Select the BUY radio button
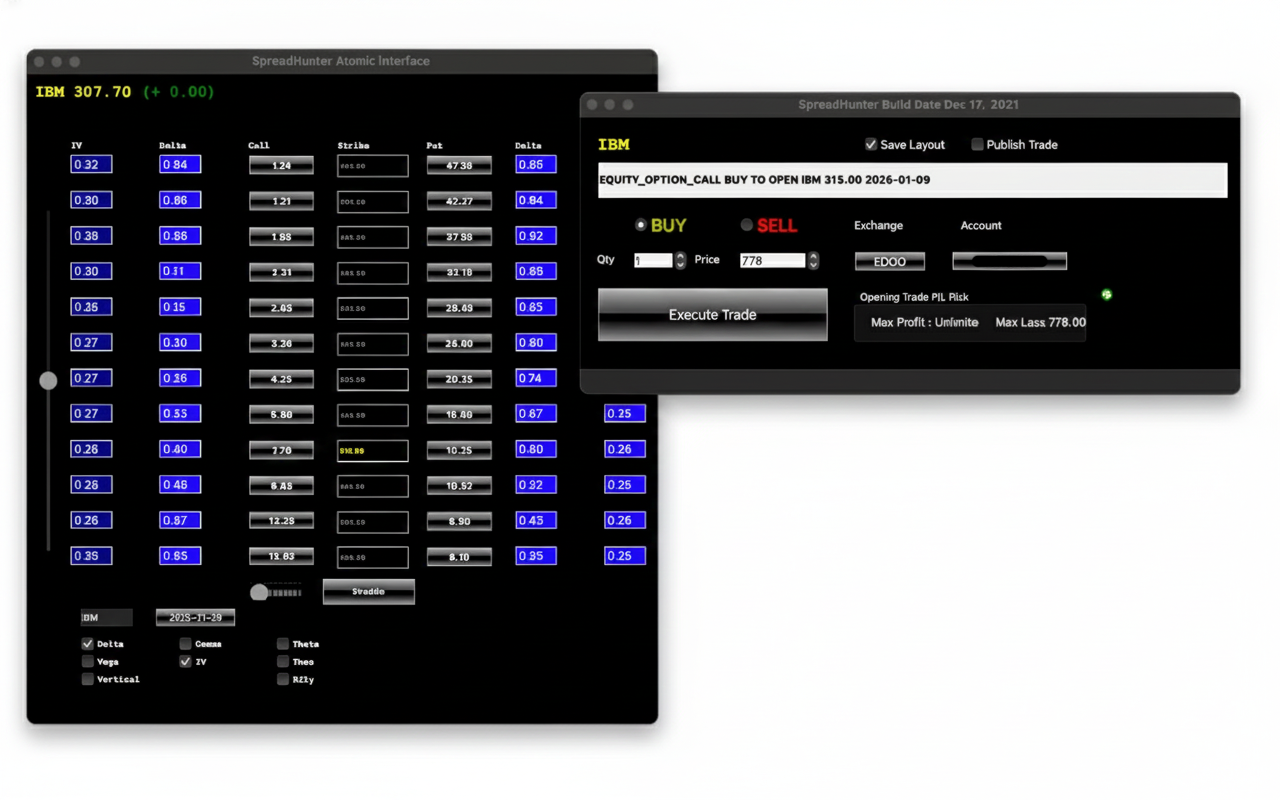 tap(641, 225)
